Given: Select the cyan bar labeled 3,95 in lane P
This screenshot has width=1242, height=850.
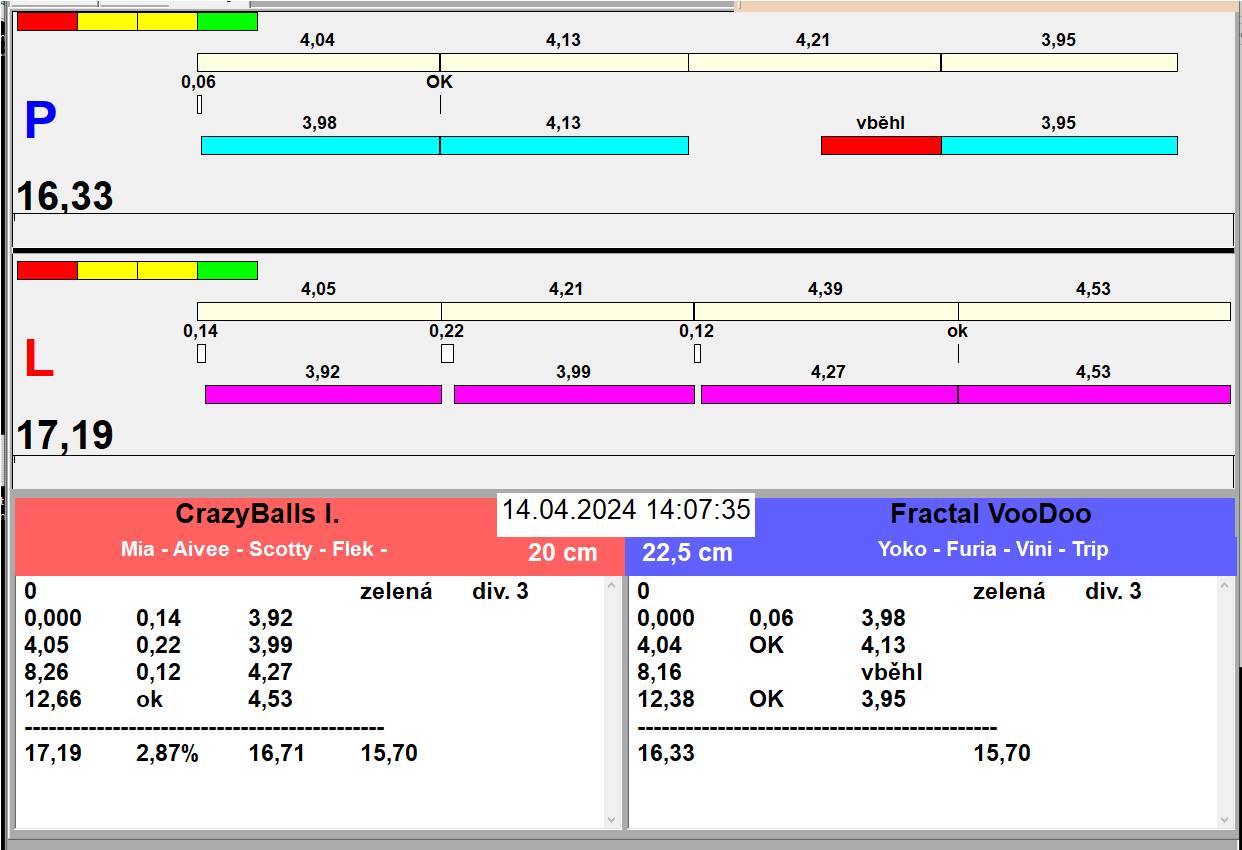Looking at the screenshot, I should coord(1059,145).
